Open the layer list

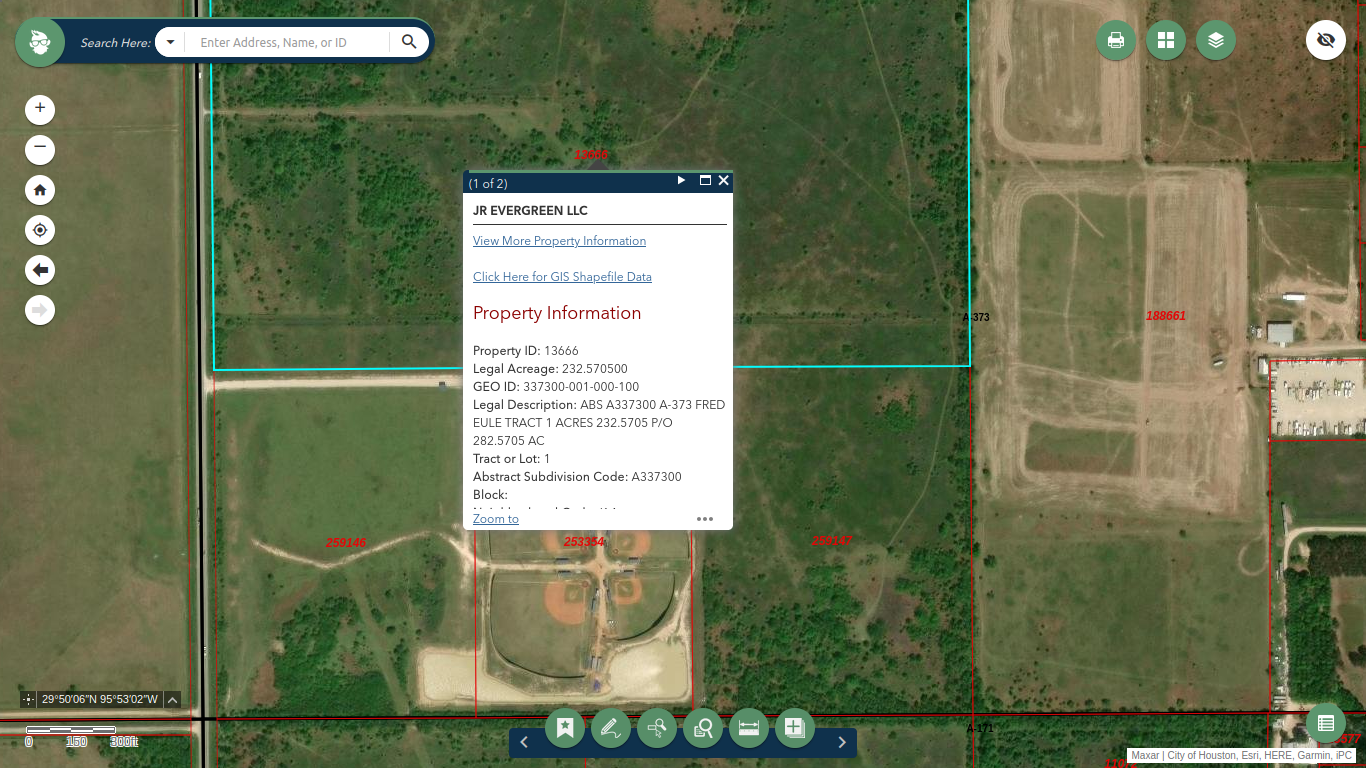coord(1216,40)
